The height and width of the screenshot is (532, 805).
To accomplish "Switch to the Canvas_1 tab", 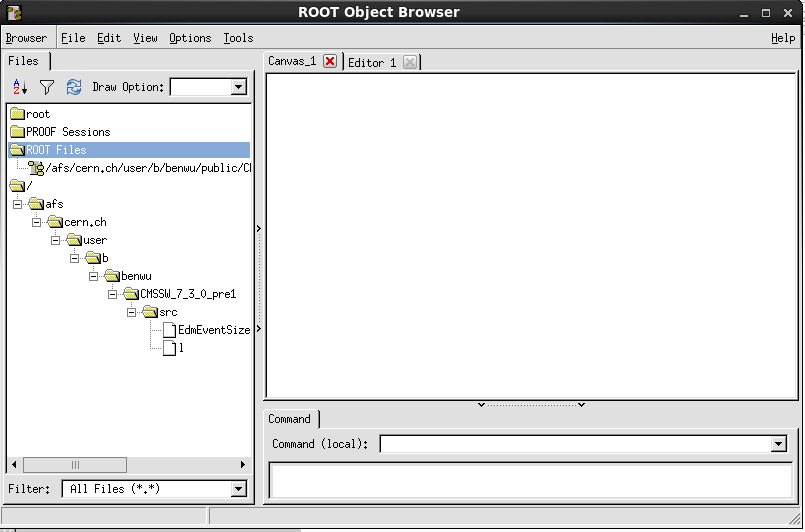I will 292,62.
